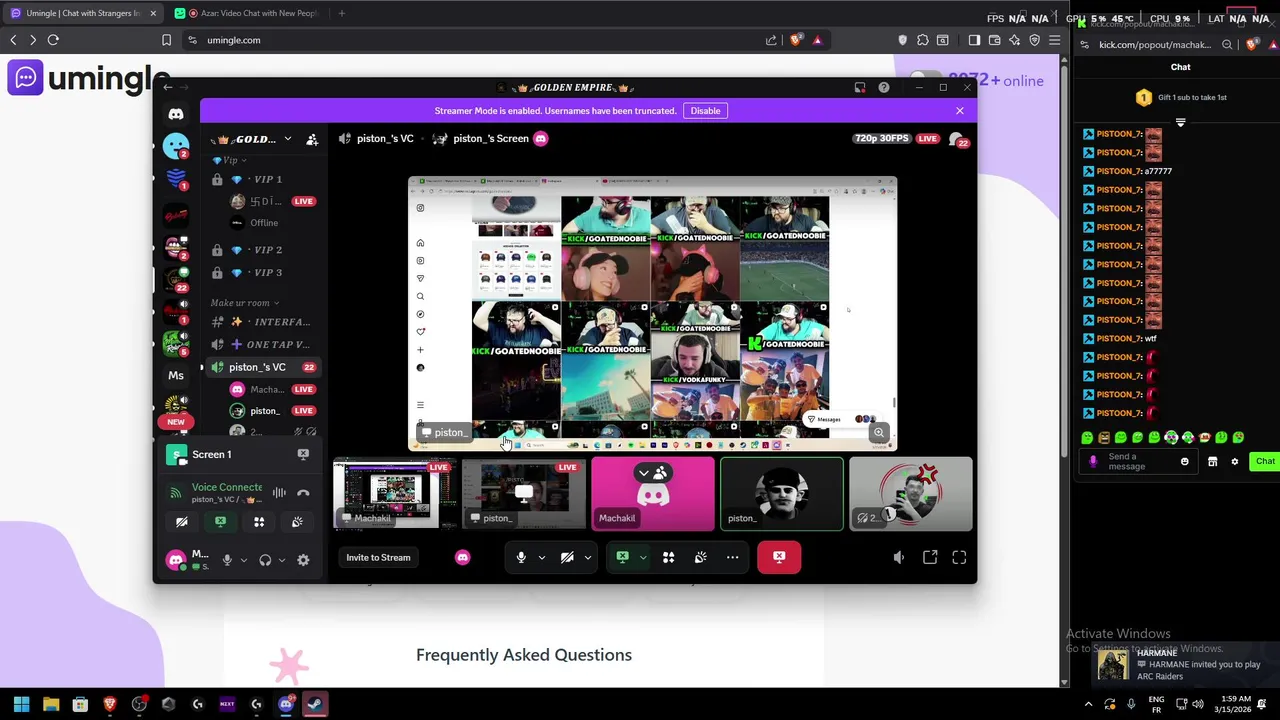Click red stop streaming button in call bar
Viewport: 1280px width, 720px height.
[779, 557]
